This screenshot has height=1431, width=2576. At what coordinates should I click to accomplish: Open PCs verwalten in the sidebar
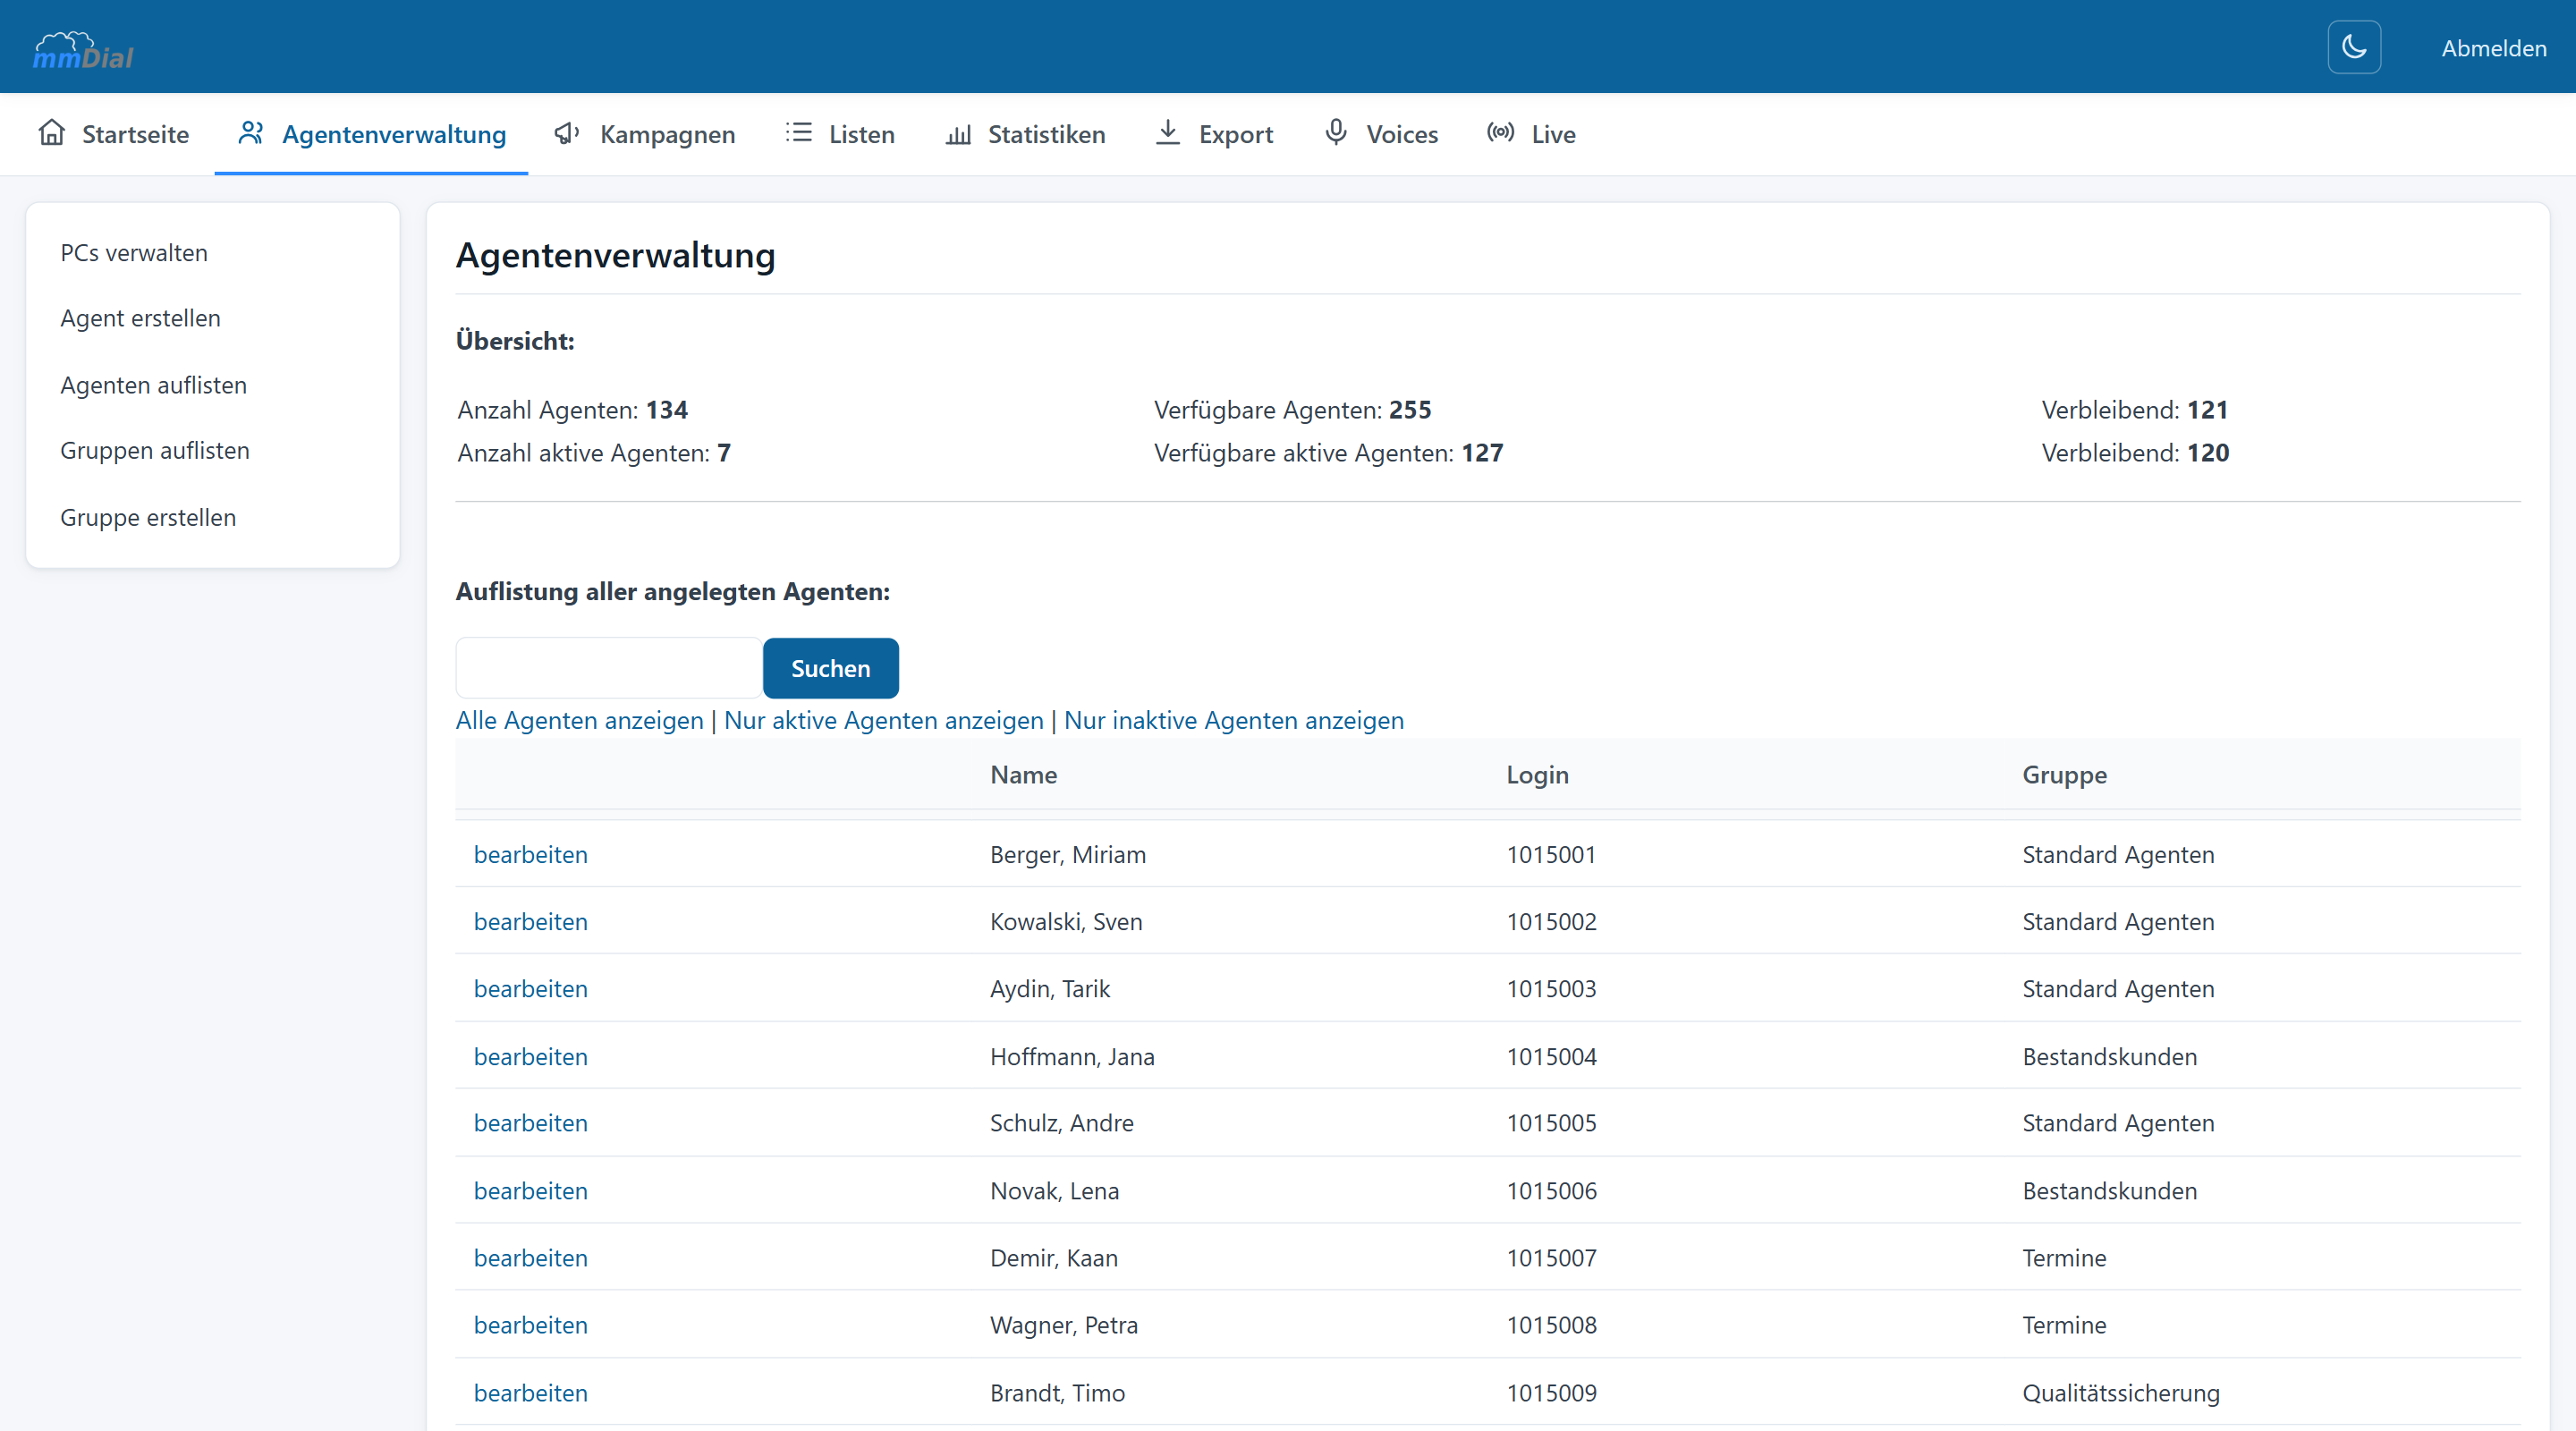134,253
